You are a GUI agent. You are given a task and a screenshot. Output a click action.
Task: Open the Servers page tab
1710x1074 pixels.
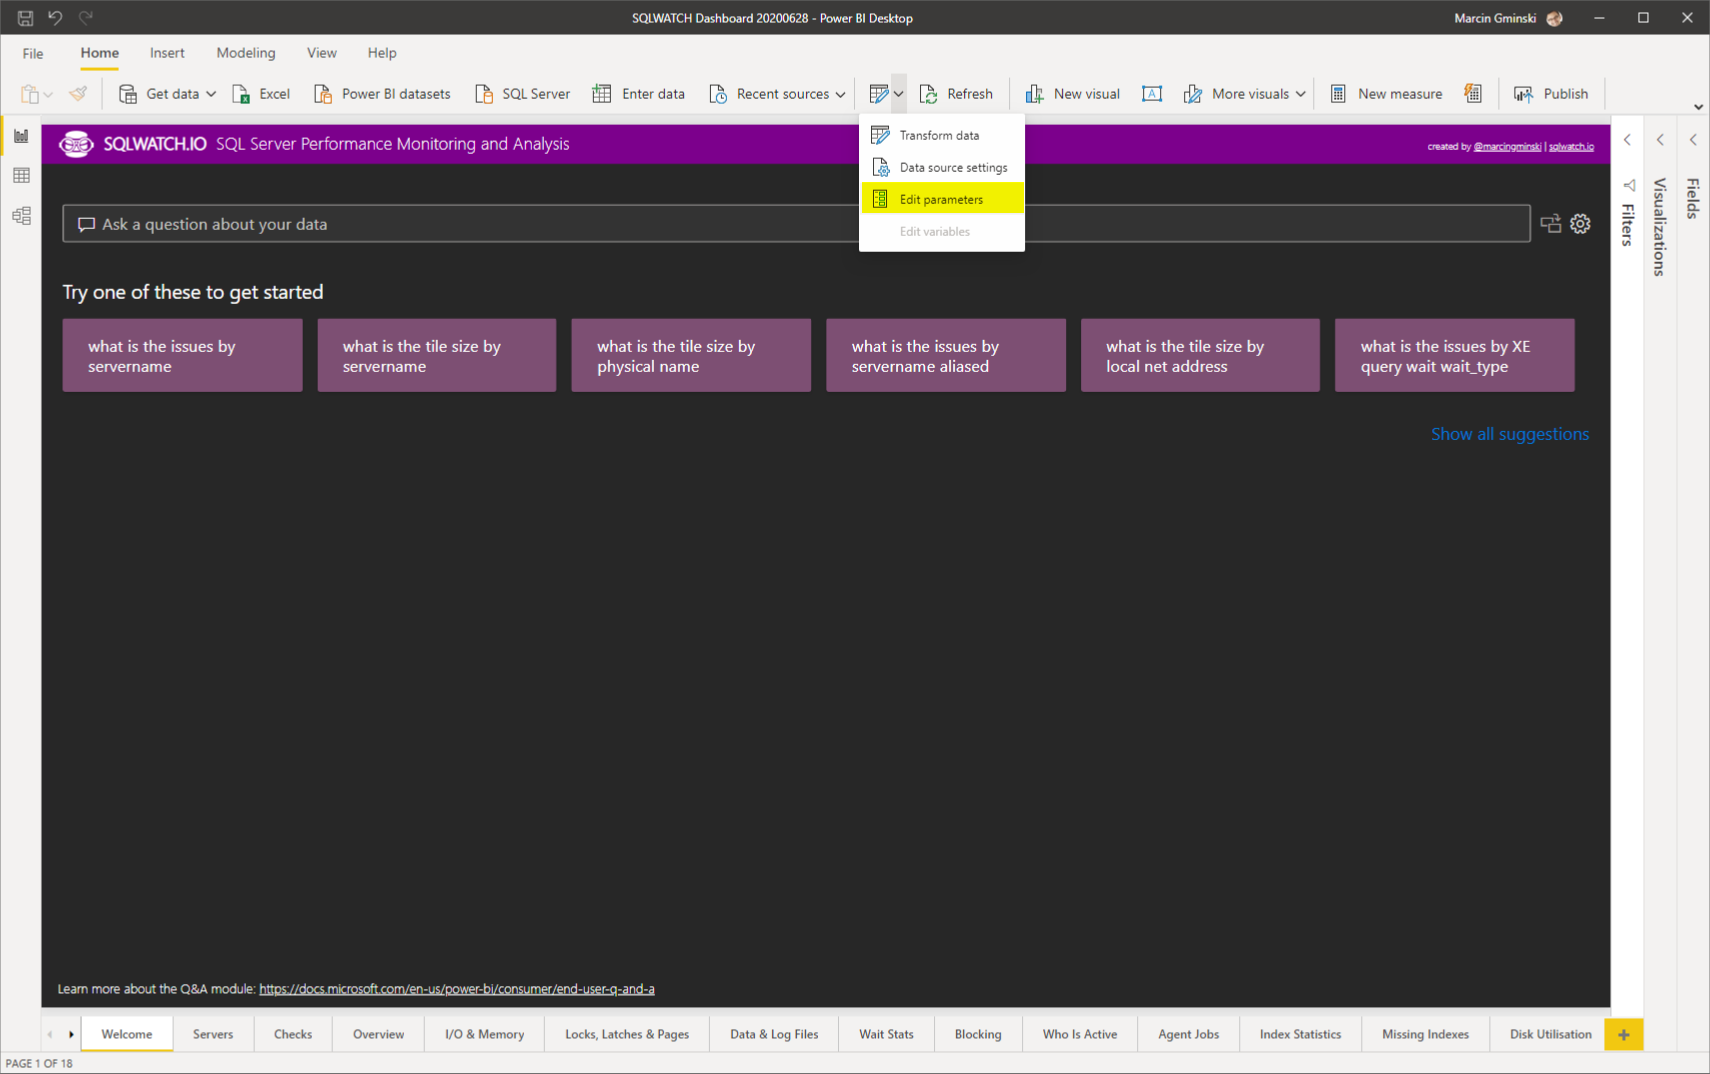[x=213, y=1034]
